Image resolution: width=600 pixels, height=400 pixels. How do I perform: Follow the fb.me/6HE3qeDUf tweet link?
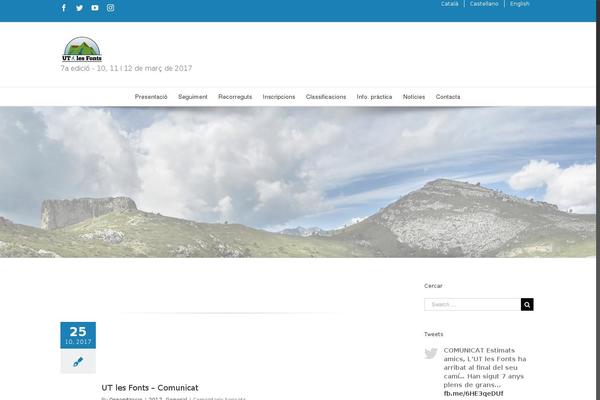click(473, 393)
